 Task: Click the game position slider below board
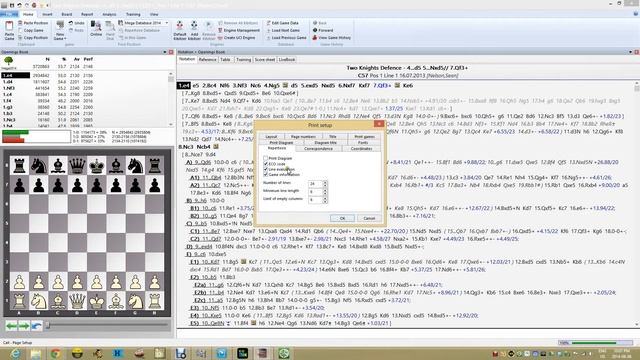click(107, 325)
